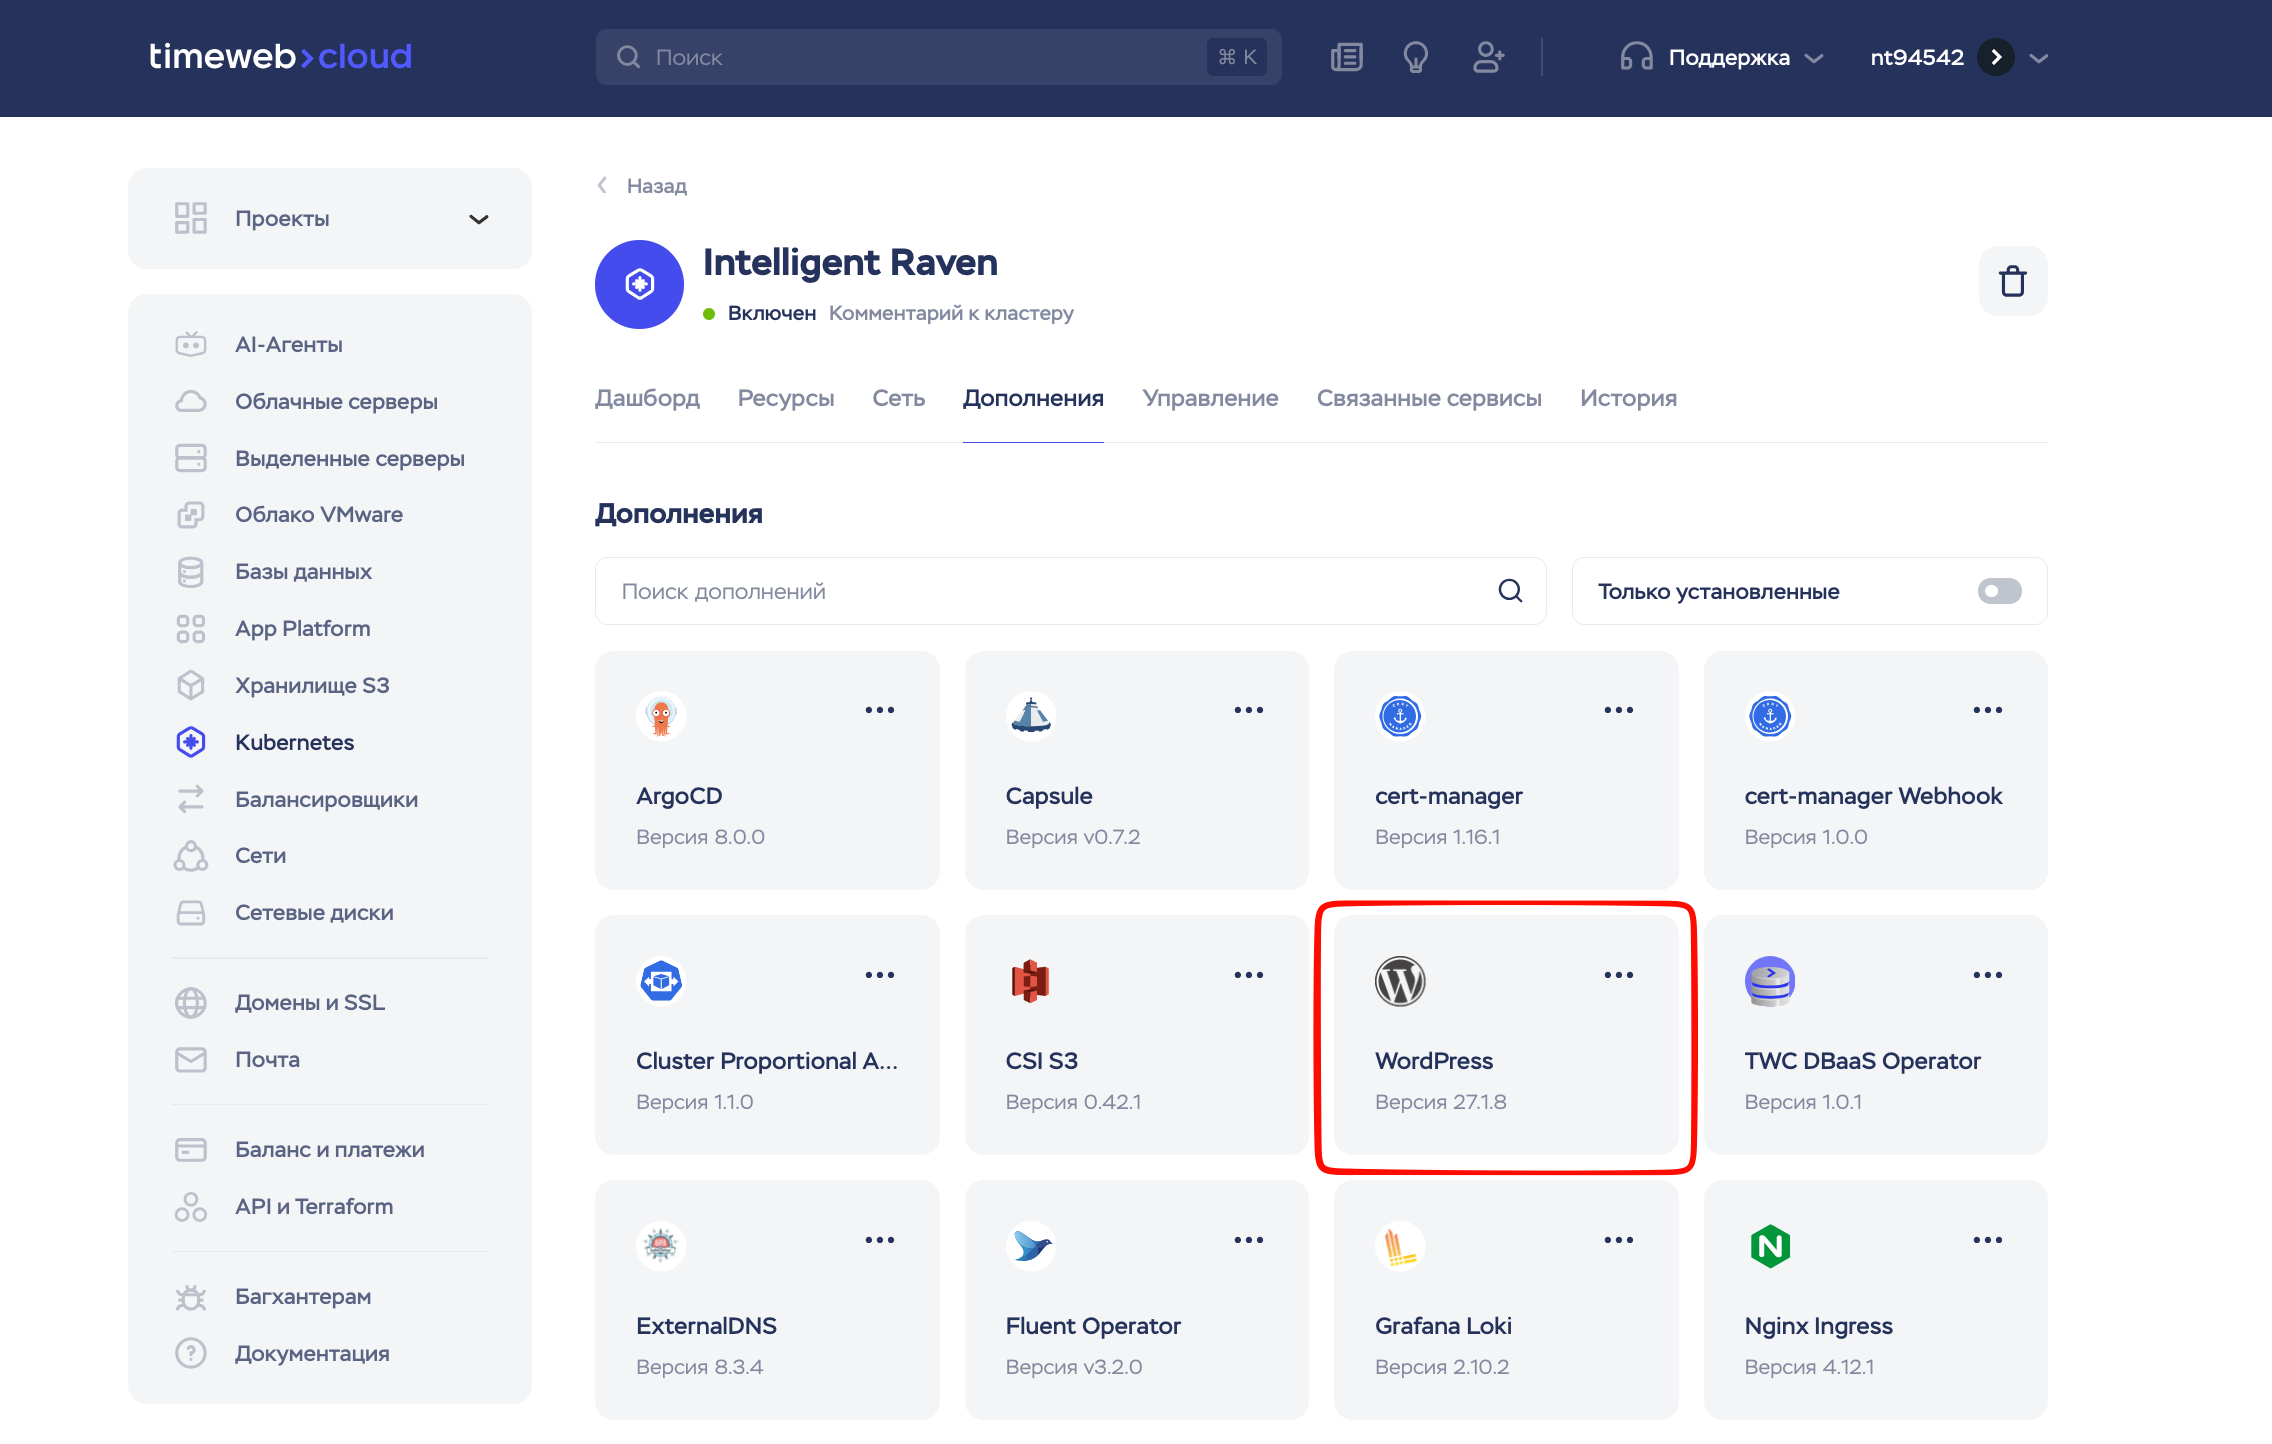Screen dimensions: 2272x1444
Task: Expand account menu next to nt94542
Action: [x=2039, y=58]
